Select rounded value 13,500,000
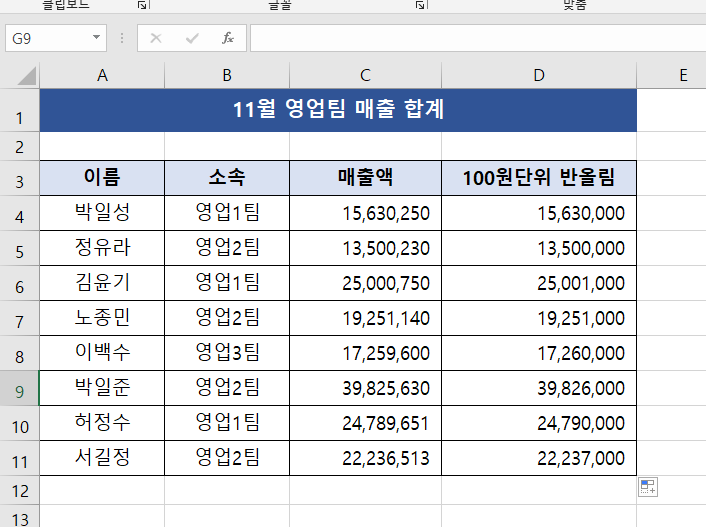 click(539, 248)
